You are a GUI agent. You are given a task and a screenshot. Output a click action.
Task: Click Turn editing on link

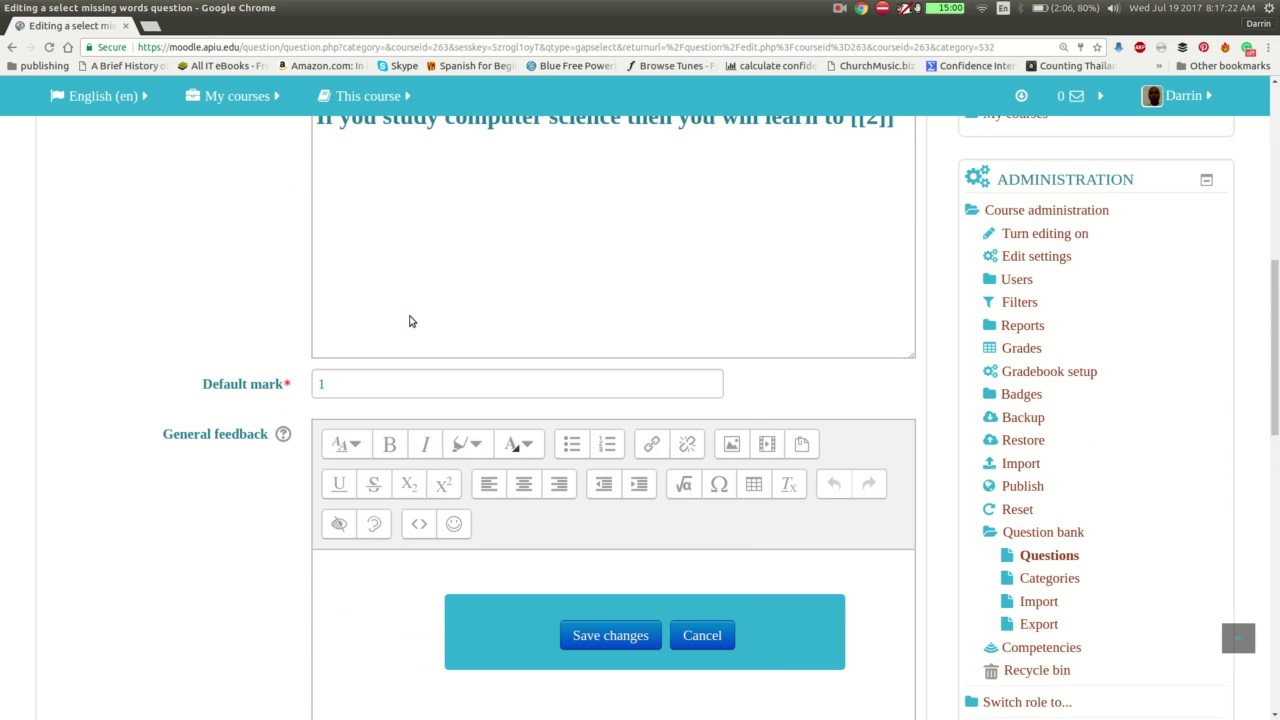[x=1045, y=233]
